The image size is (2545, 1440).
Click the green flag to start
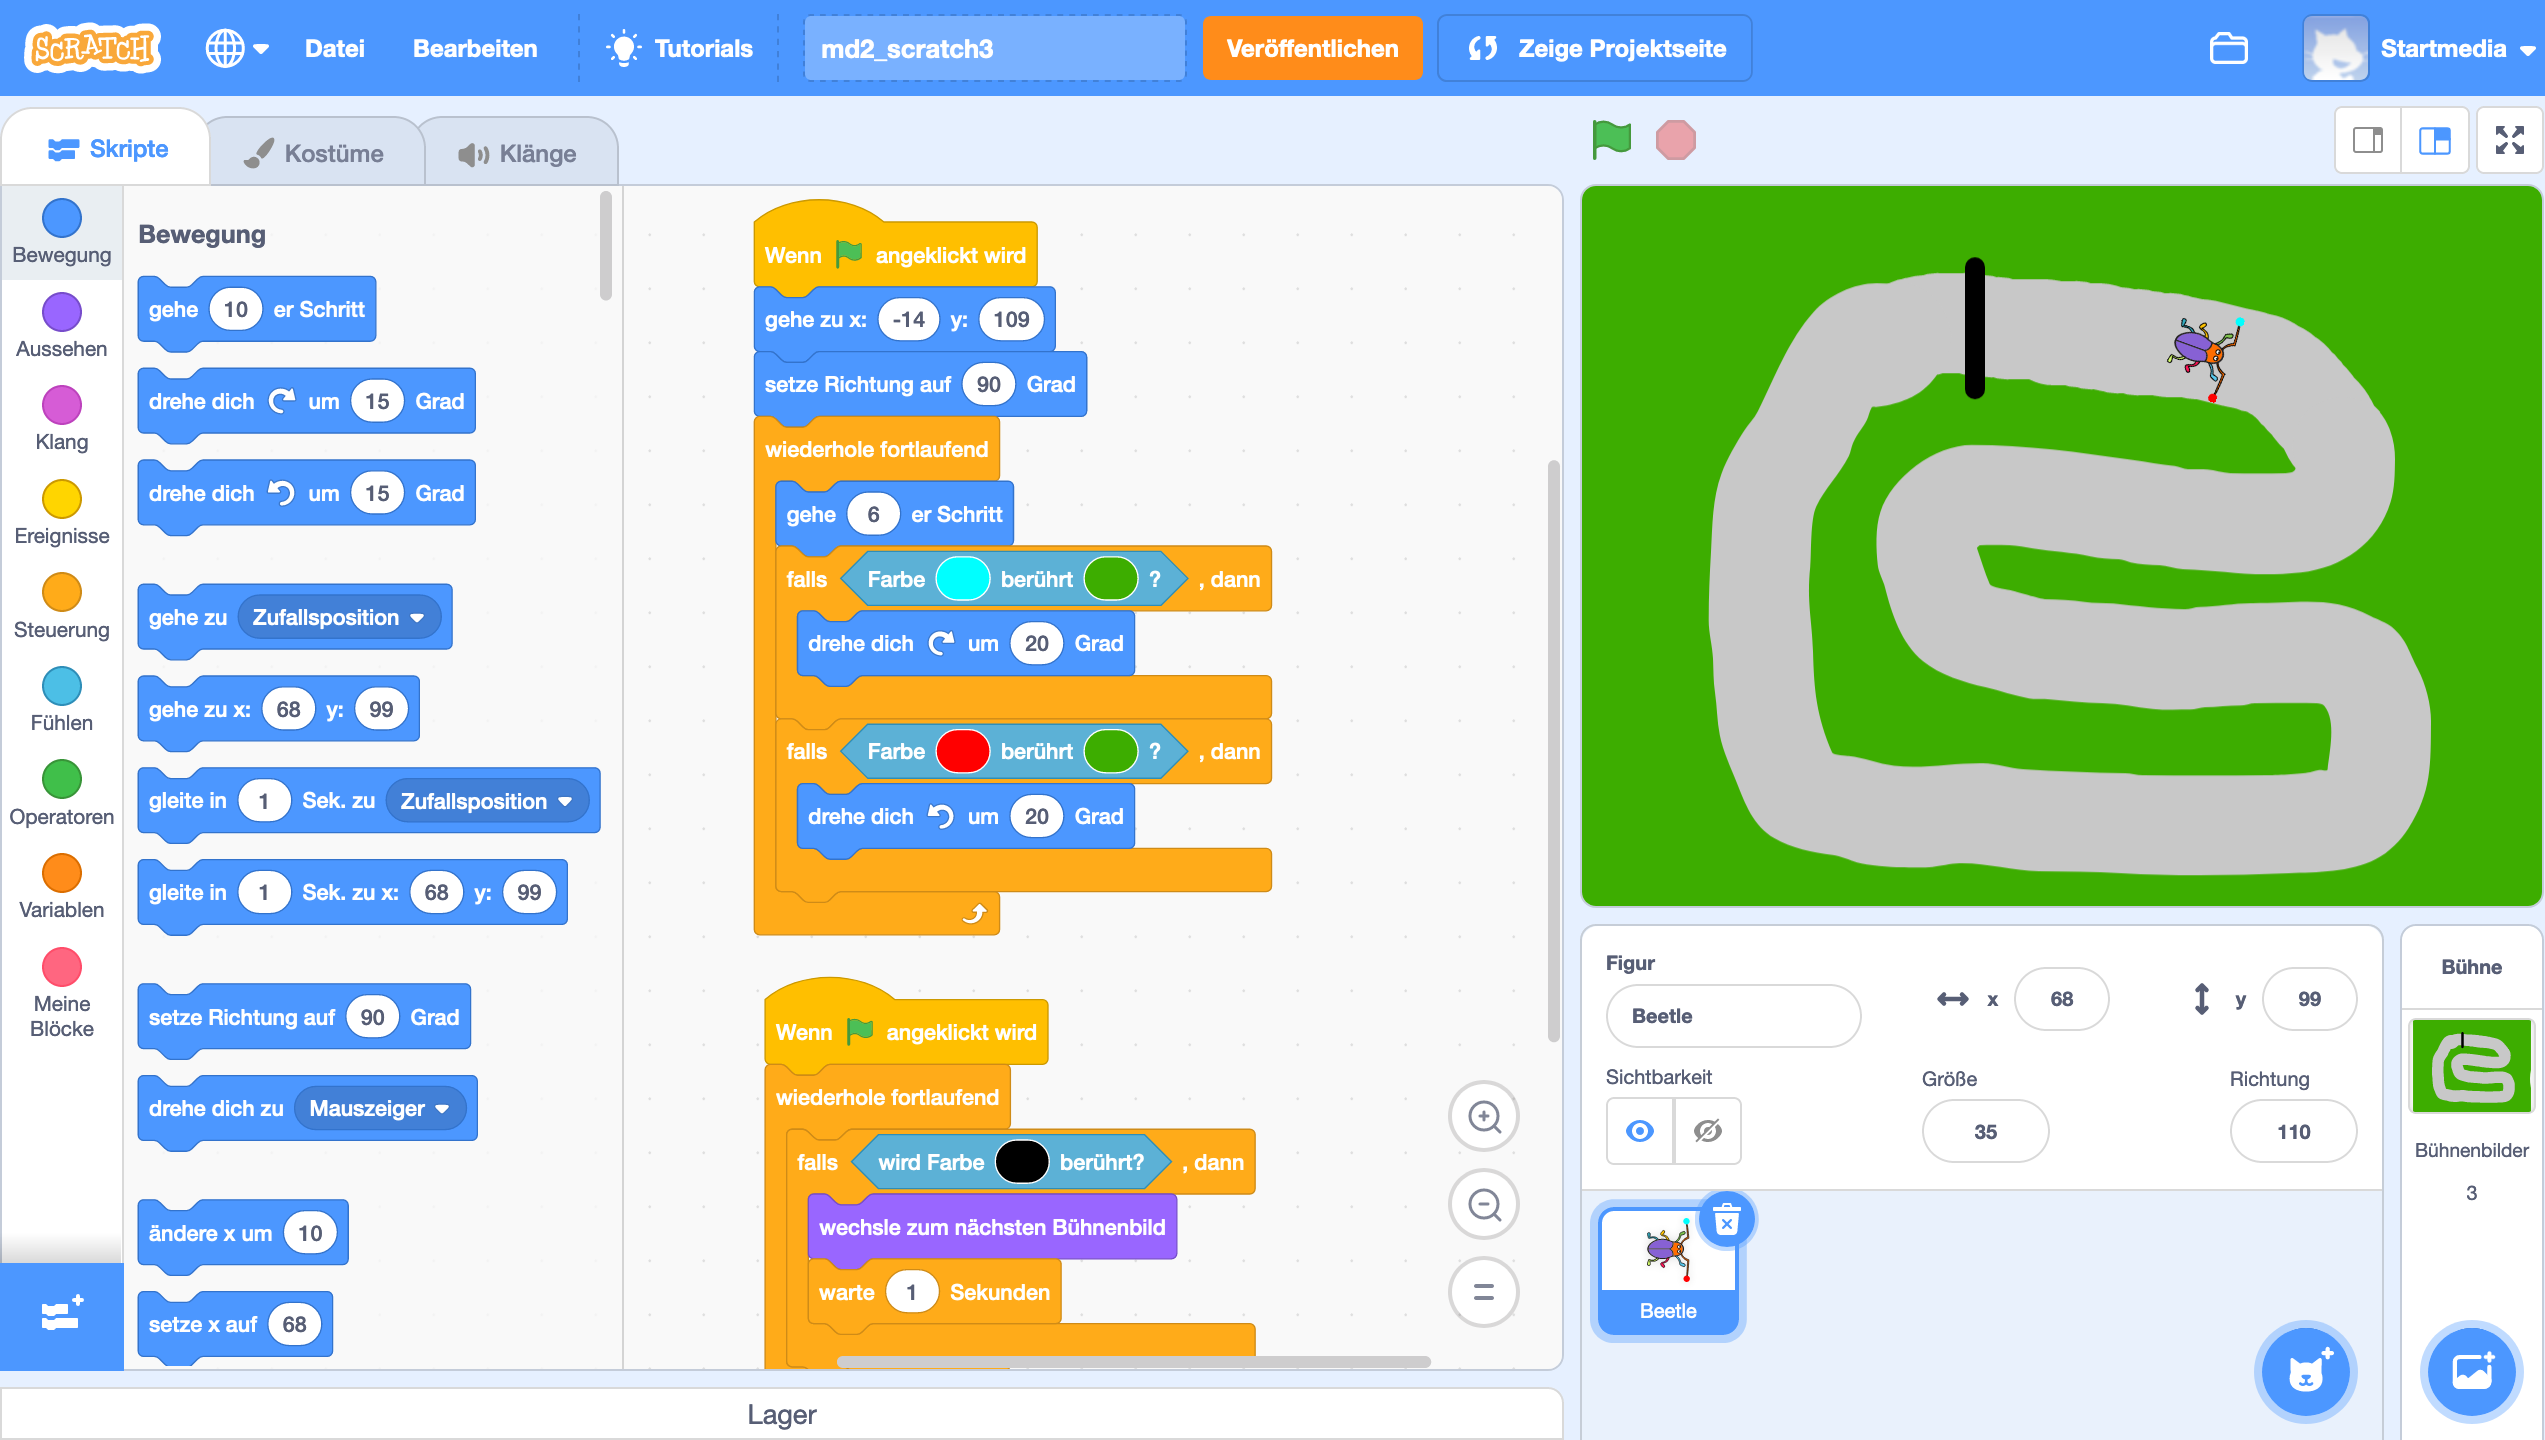coord(1611,140)
